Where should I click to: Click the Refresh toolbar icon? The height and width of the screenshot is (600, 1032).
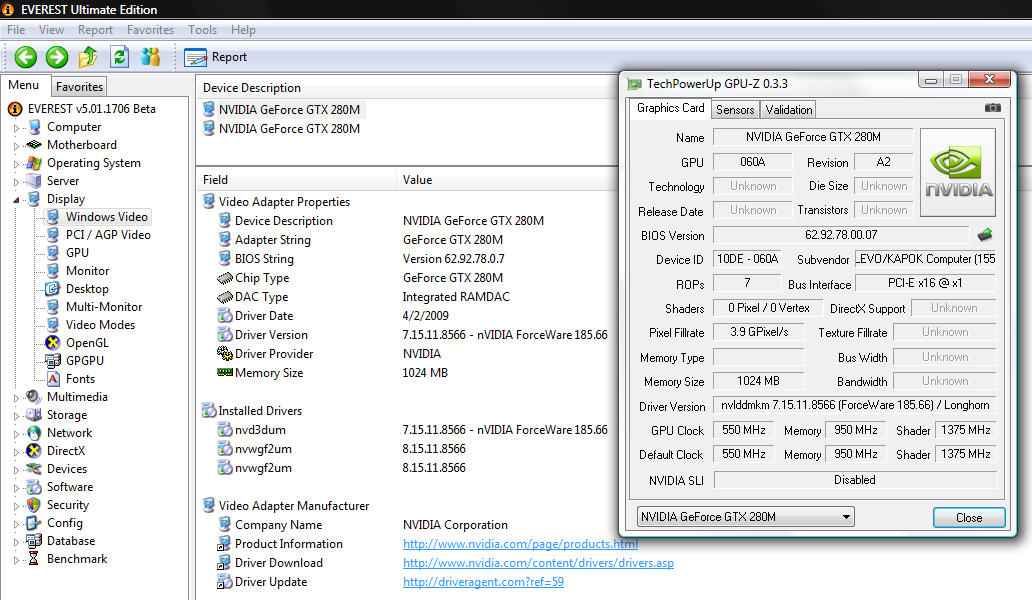119,57
